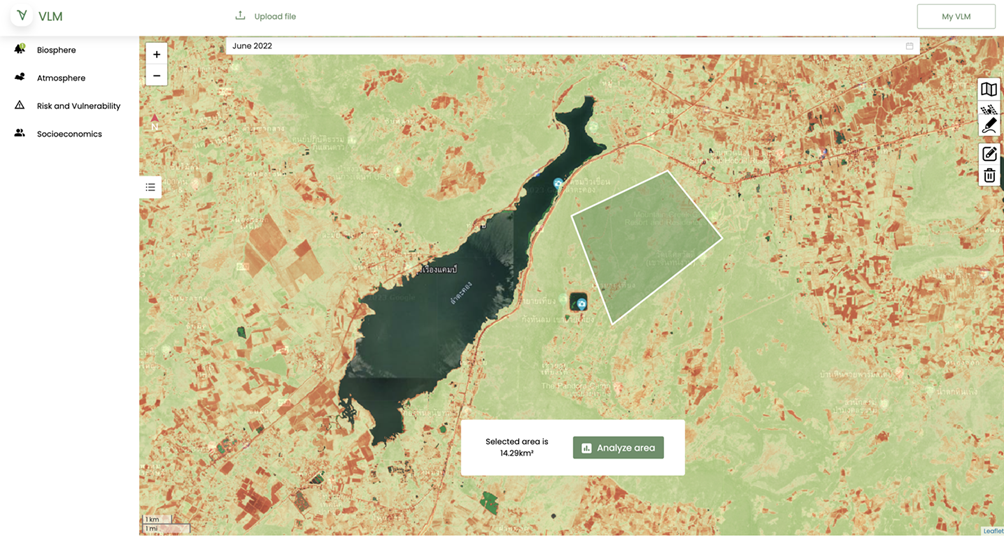
Task: Open the layer list toggle icon
Action: [150, 187]
